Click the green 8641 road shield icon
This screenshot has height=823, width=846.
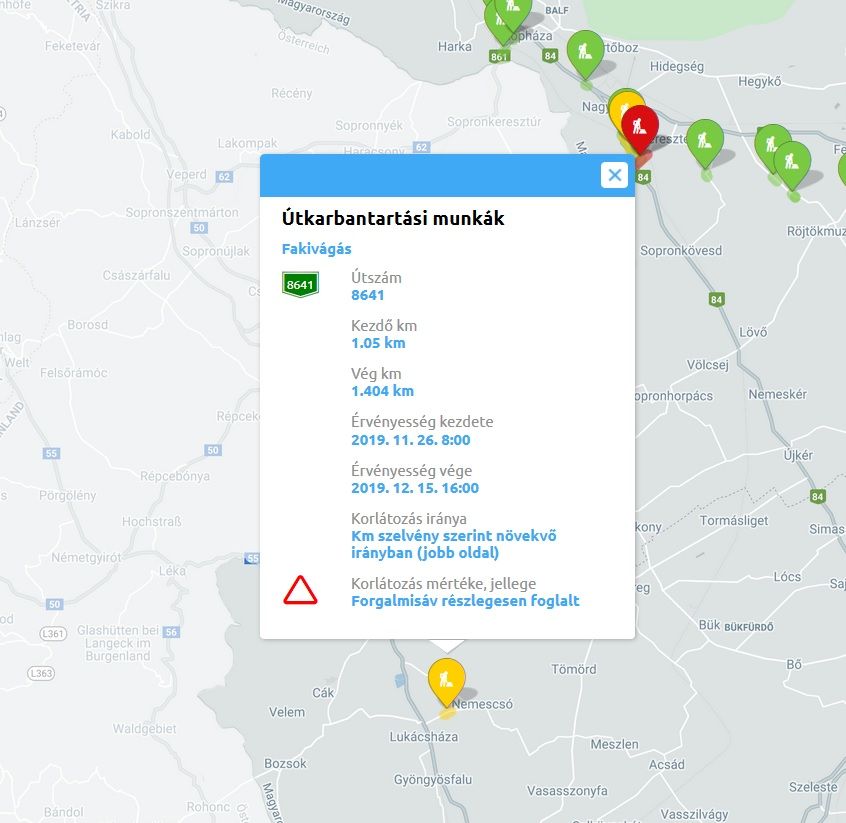pos(301,284)
